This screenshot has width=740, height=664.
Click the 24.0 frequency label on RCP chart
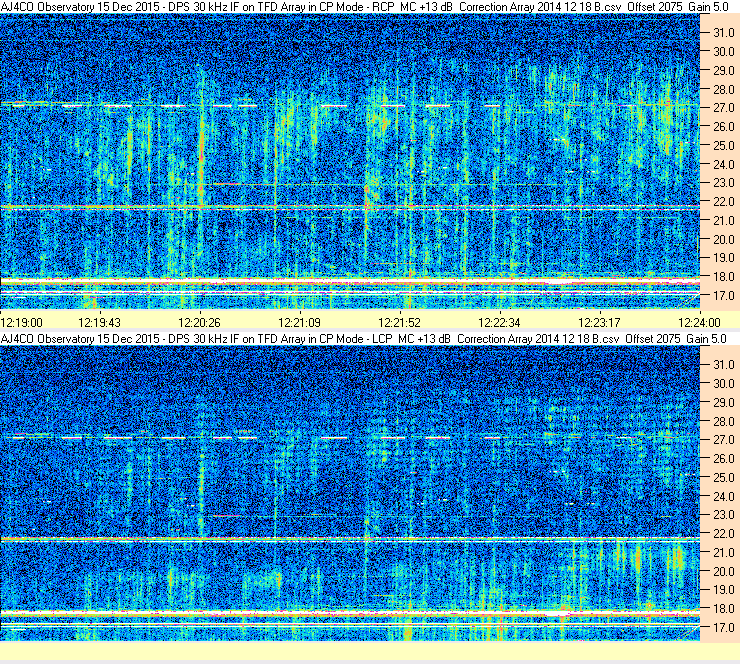pos(723,164)
